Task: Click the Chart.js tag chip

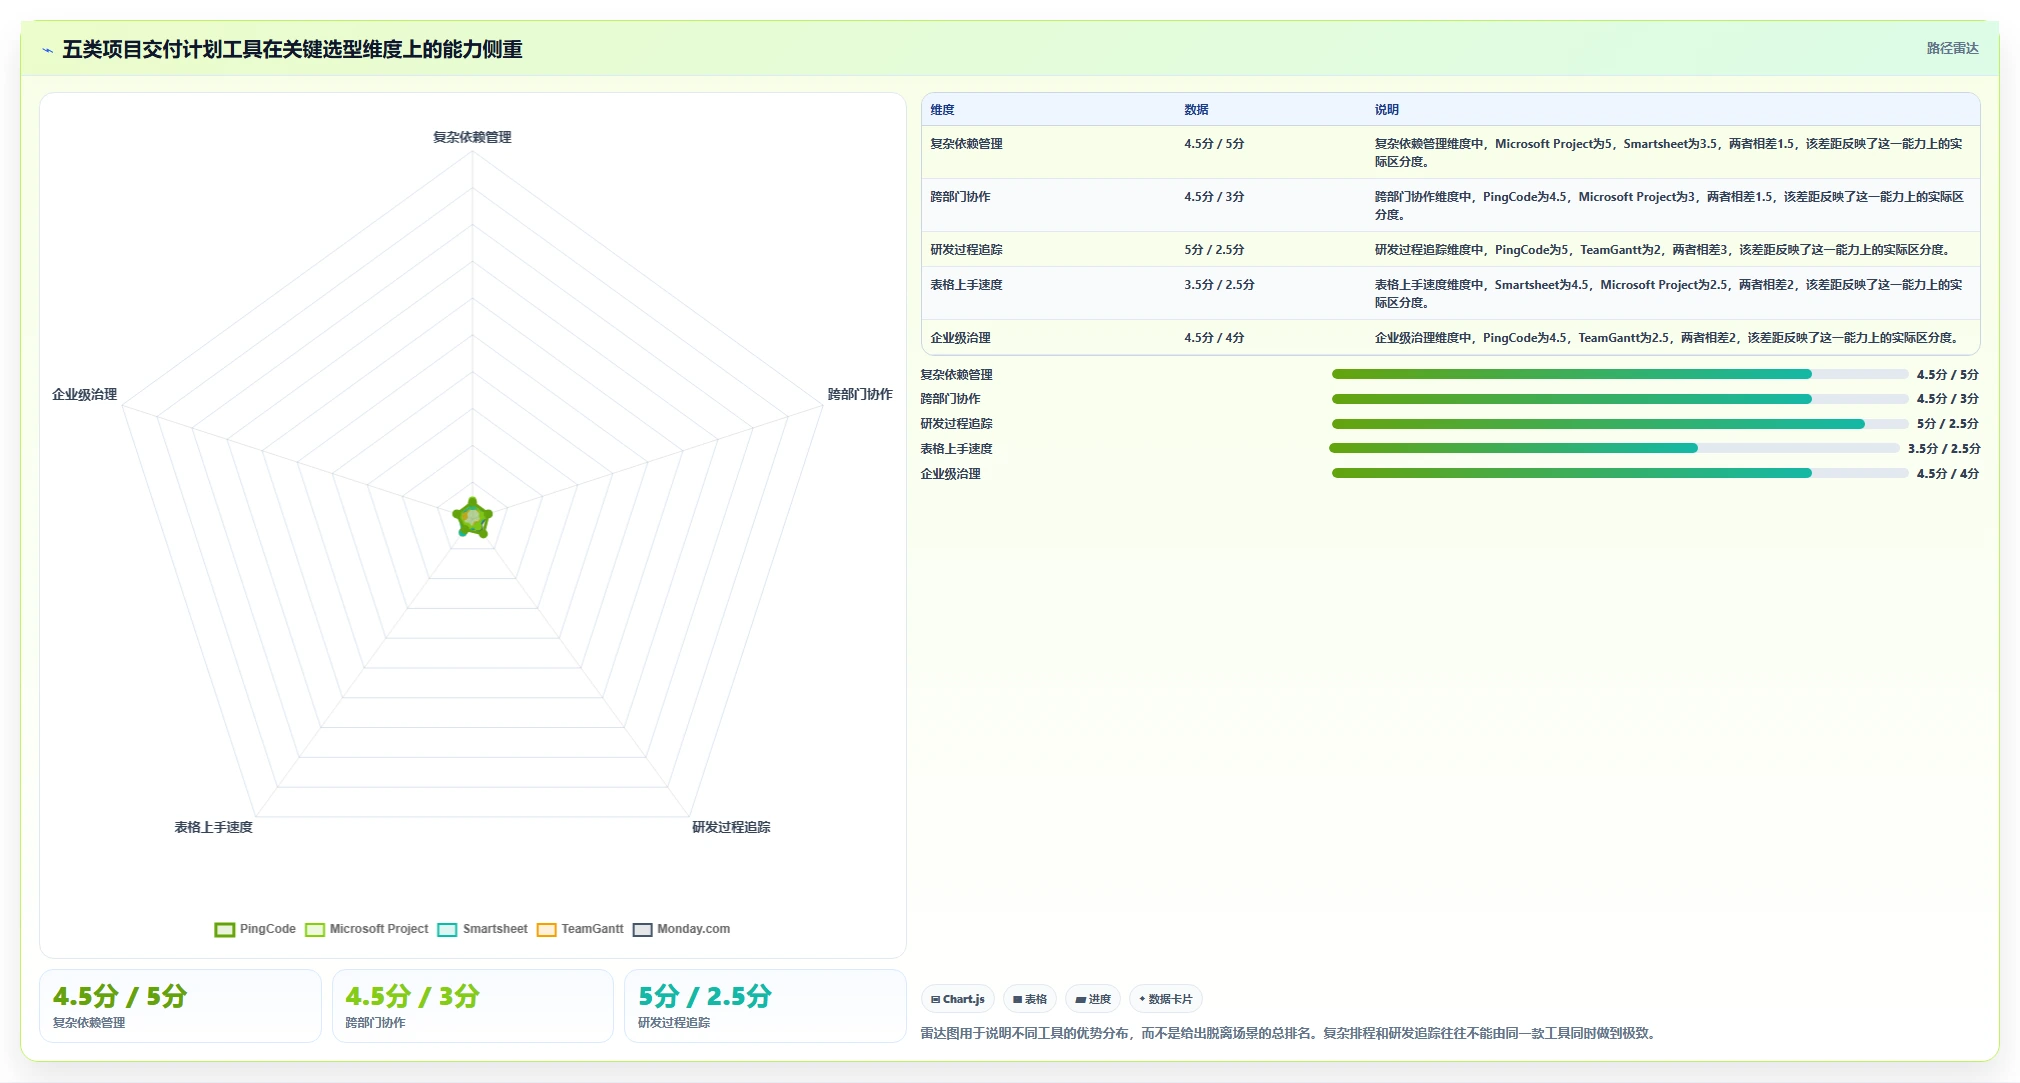Action: coord(958,999)
